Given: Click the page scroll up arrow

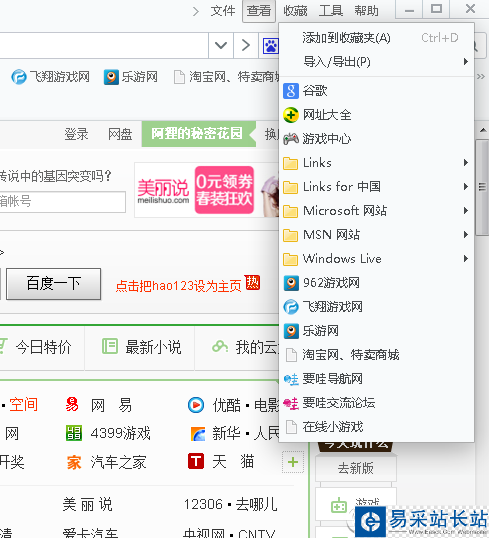Looking at the screenshot, I should point(483,130).
